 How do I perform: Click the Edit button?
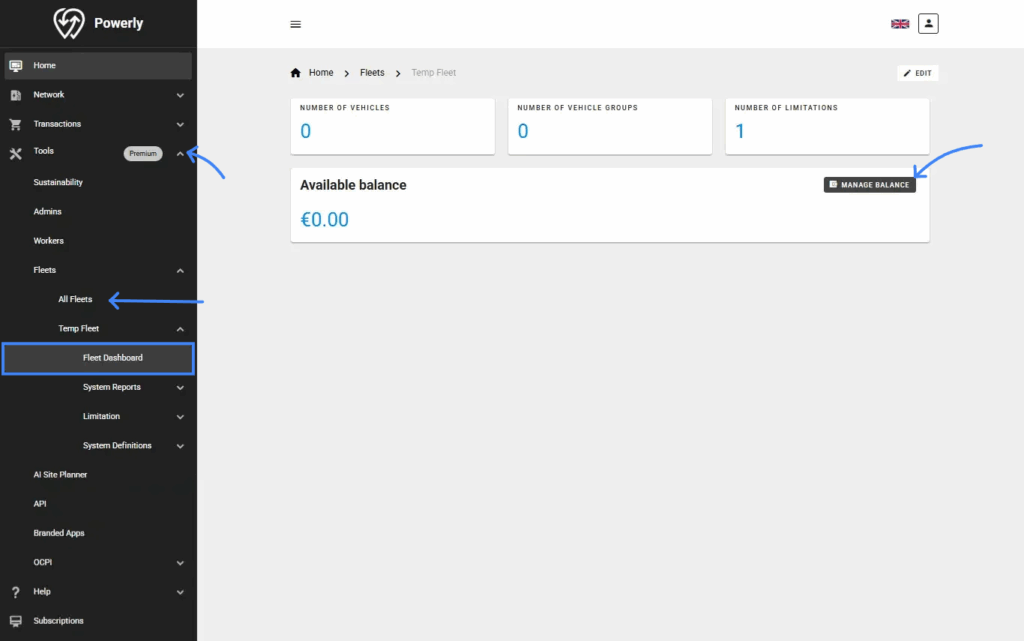(x=917, y=73)
